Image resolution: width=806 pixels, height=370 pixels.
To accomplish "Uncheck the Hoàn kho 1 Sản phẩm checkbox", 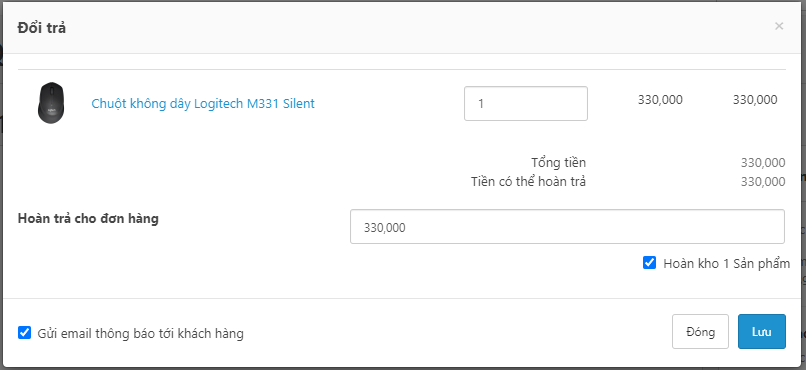I will [649, 263].
